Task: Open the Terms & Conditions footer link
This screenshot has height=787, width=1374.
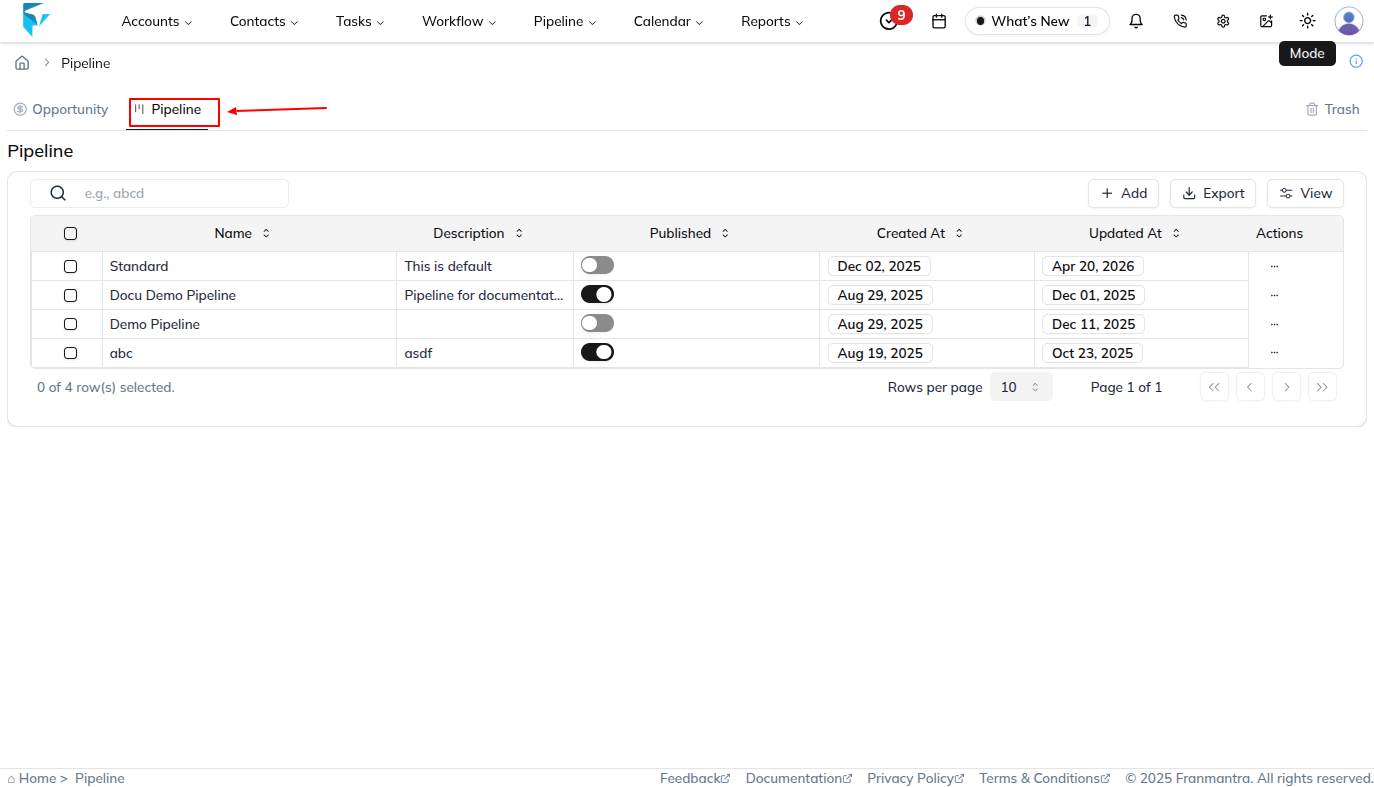Action: tap(1045, 778)
